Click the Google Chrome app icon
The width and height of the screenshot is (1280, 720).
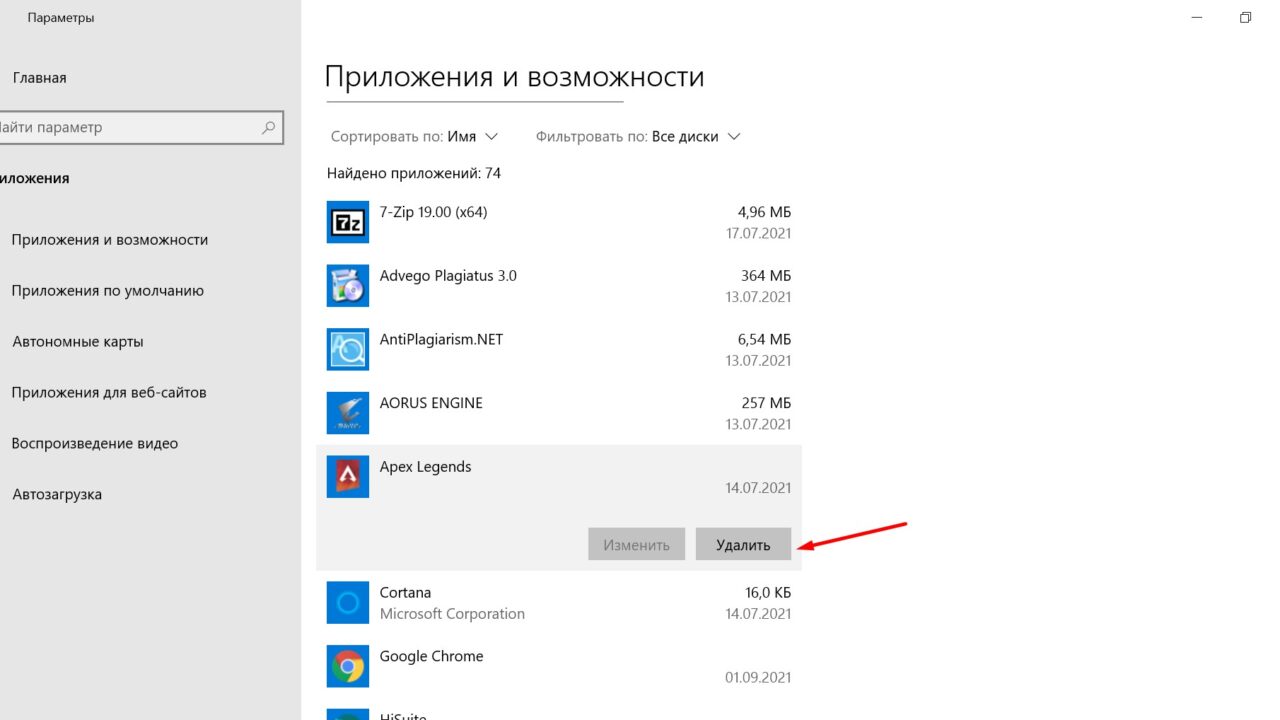[x=348, y=666]
